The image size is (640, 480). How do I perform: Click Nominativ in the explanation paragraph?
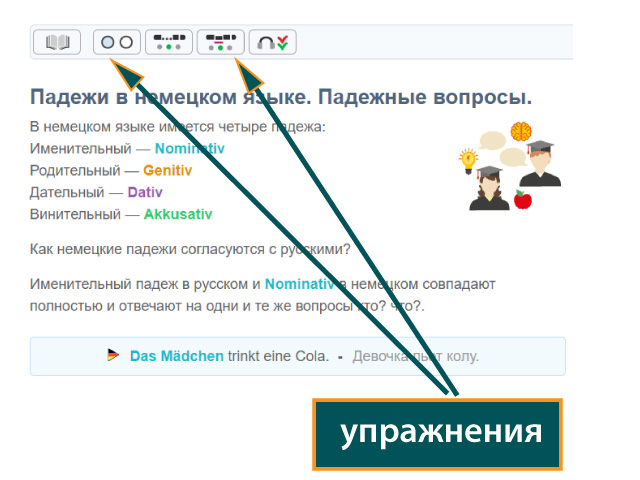tap(300, 284)
